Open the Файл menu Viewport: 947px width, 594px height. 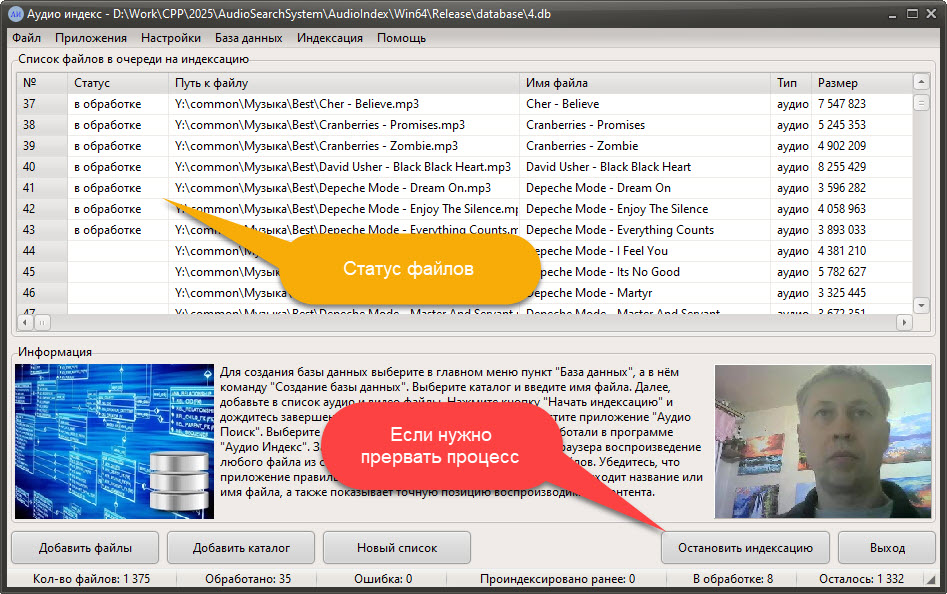[x=27, y=38]
